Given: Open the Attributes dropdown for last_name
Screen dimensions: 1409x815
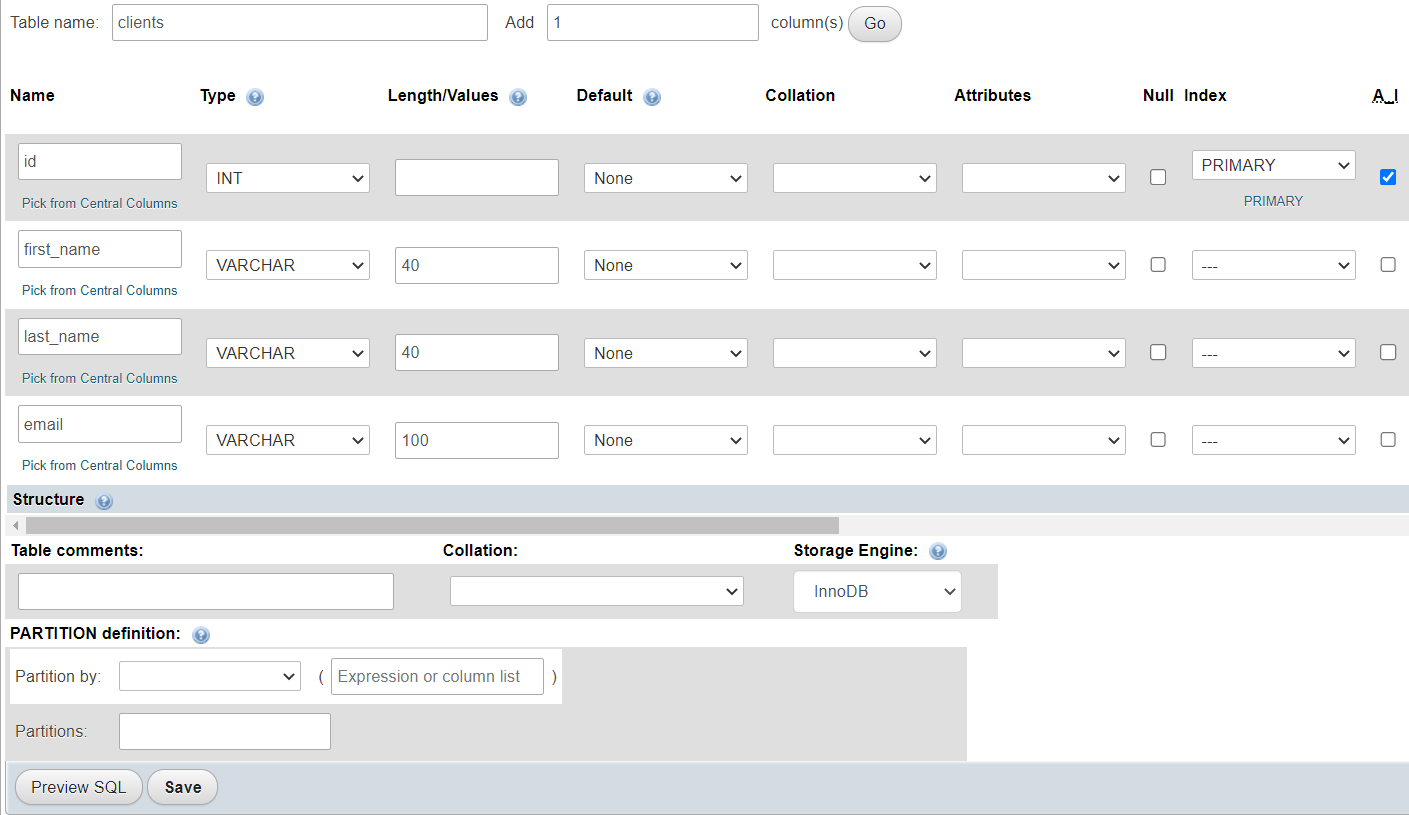Looking at the screenshot, I should (x=1044, y=353).
